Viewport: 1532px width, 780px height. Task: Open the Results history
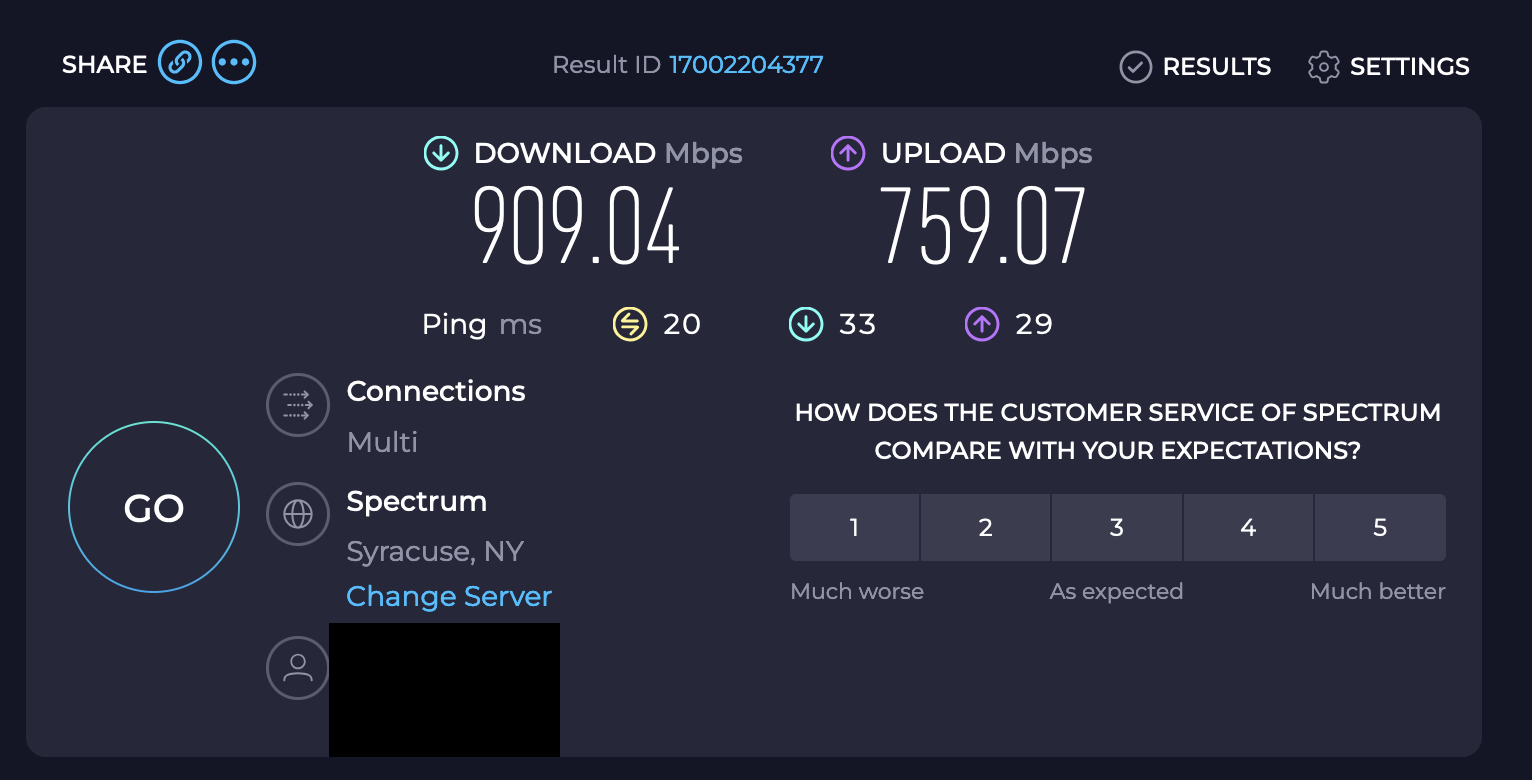click(1195, 67)
